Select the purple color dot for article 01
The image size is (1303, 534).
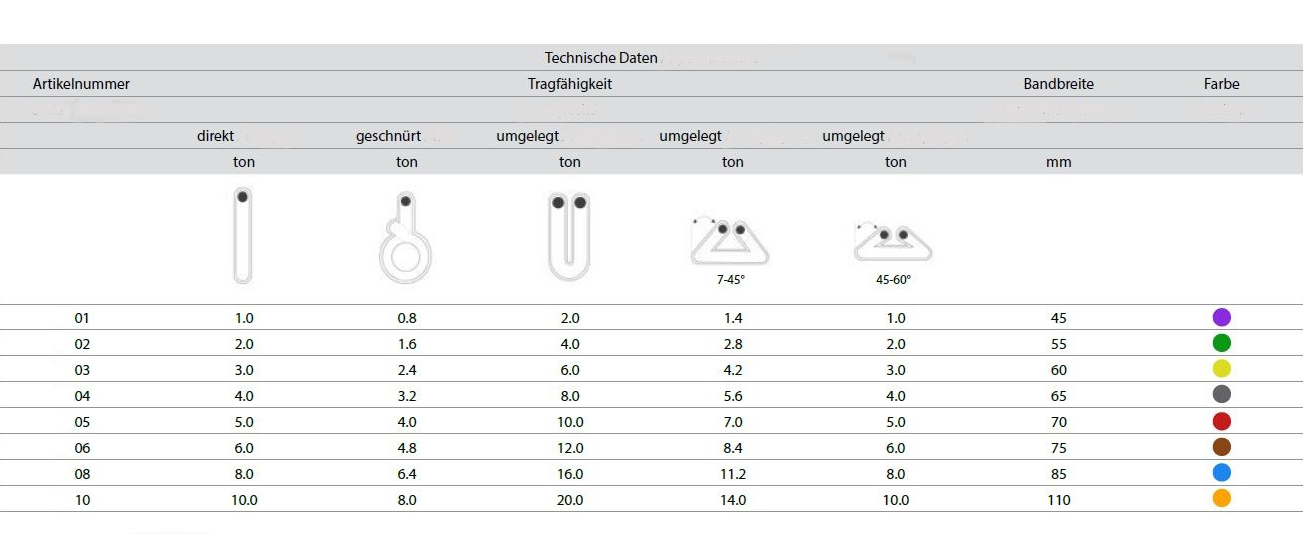pyautogui.click(x=1221, y=318)
